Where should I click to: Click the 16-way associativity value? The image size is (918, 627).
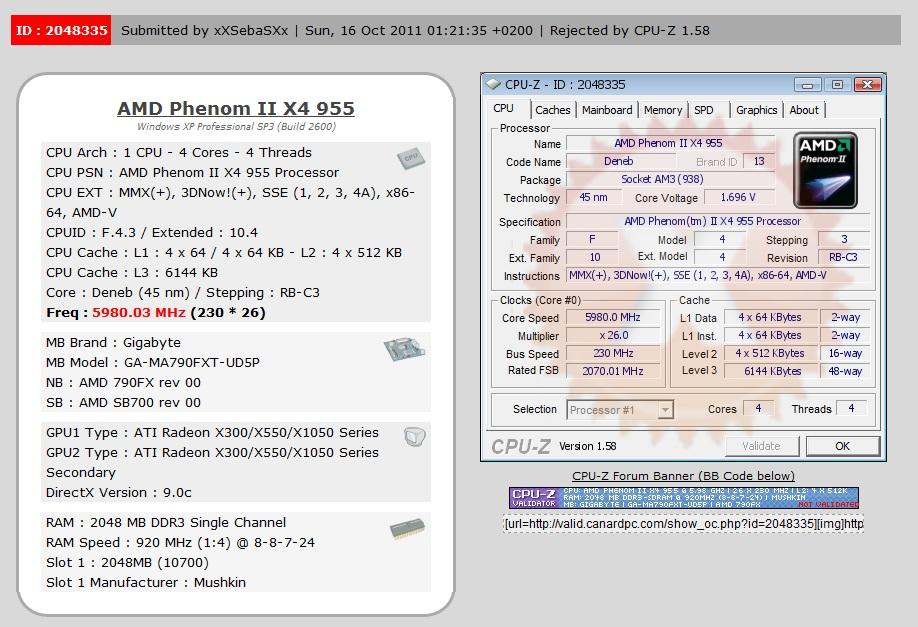[x=845, y=354]
